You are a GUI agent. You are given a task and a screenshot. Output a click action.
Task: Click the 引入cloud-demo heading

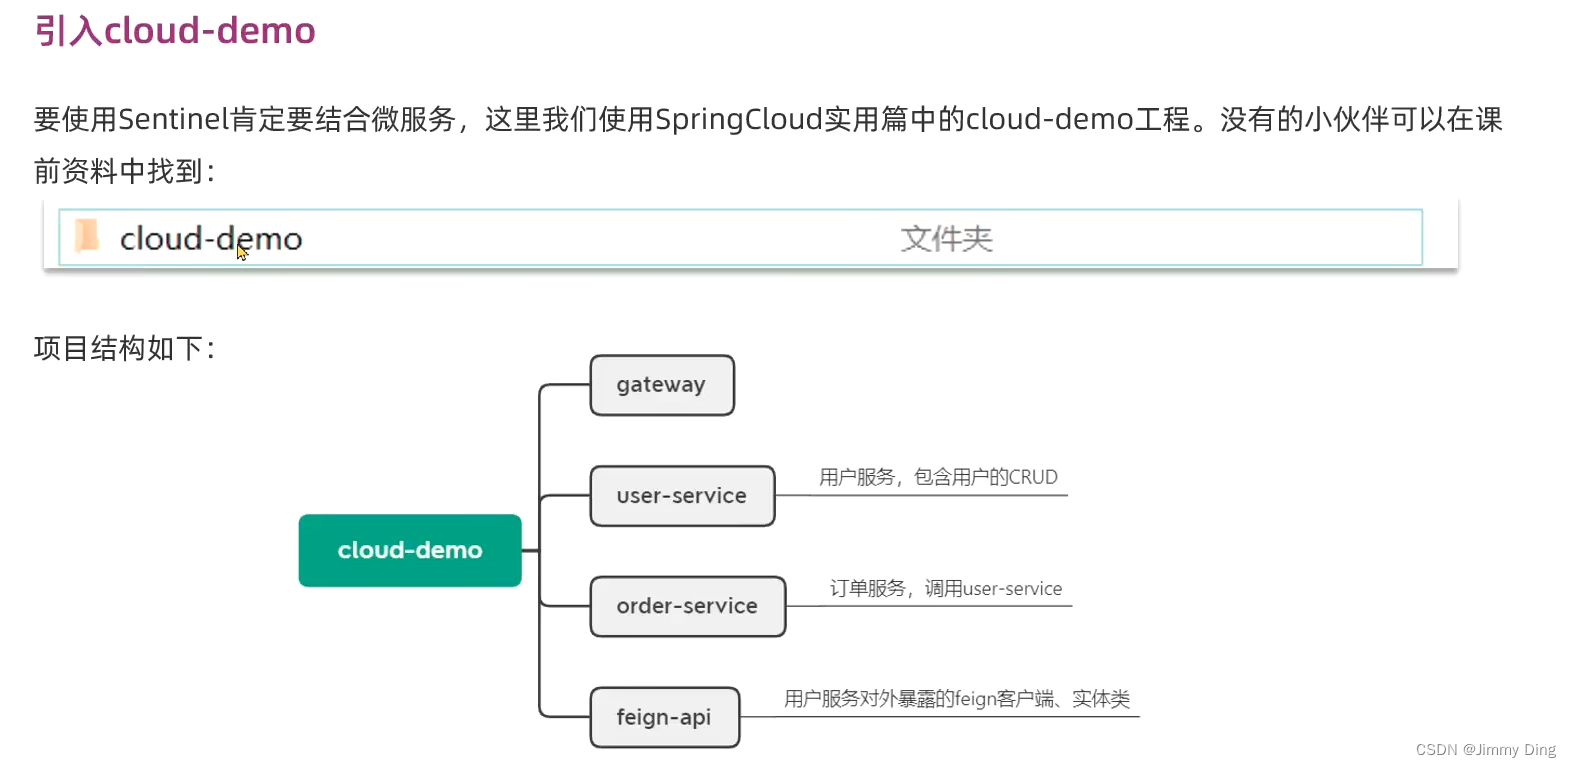(175, 30)
